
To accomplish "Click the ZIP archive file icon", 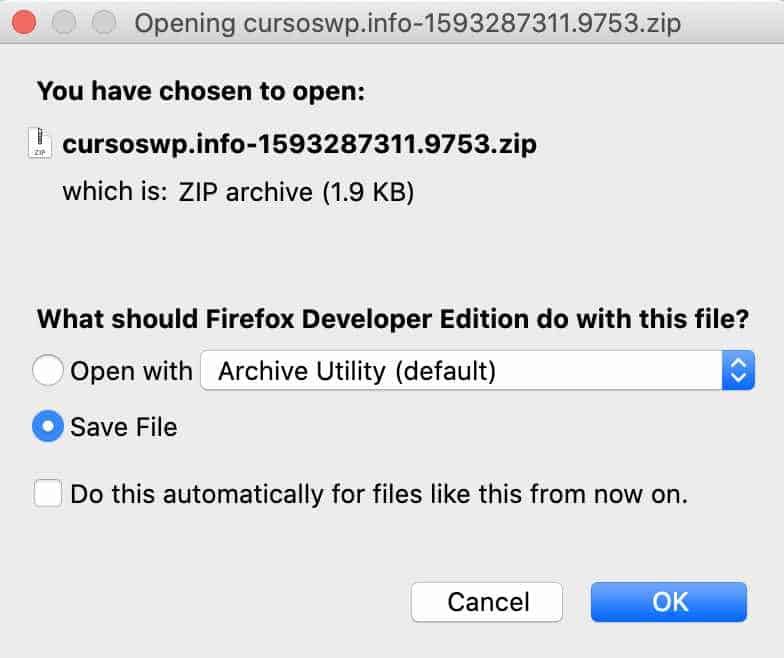I will [x=40, y=144].
